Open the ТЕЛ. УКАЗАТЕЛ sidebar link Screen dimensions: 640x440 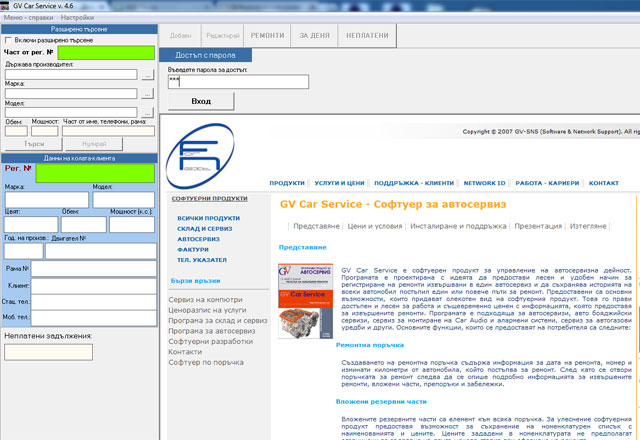pyautogui.click(x=202, y=260)
